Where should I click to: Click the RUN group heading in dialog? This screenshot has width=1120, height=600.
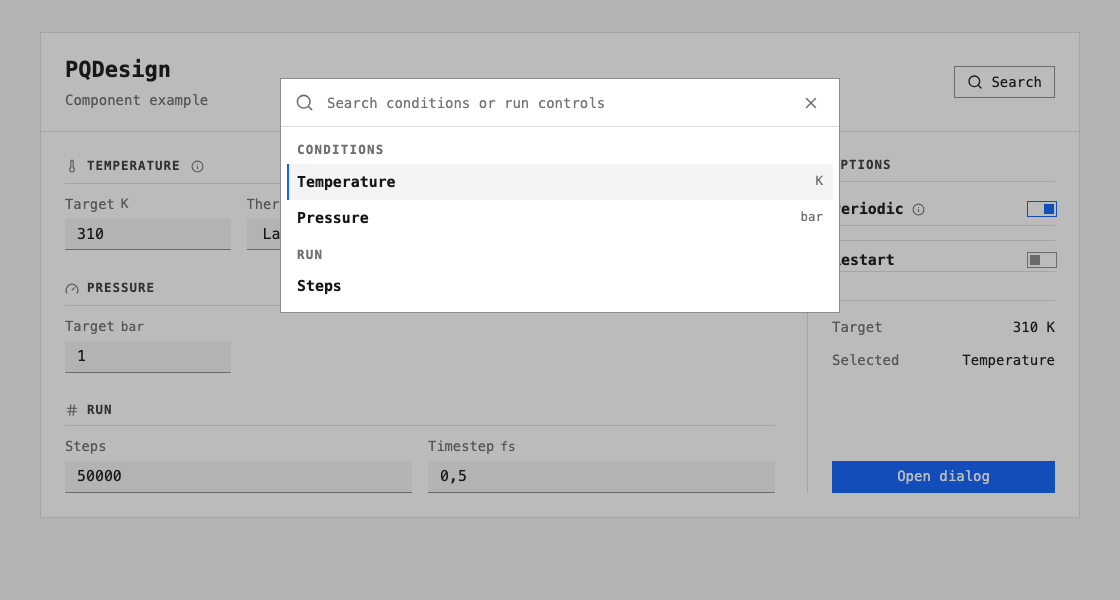pyautogui.click(x=309, y=254)
